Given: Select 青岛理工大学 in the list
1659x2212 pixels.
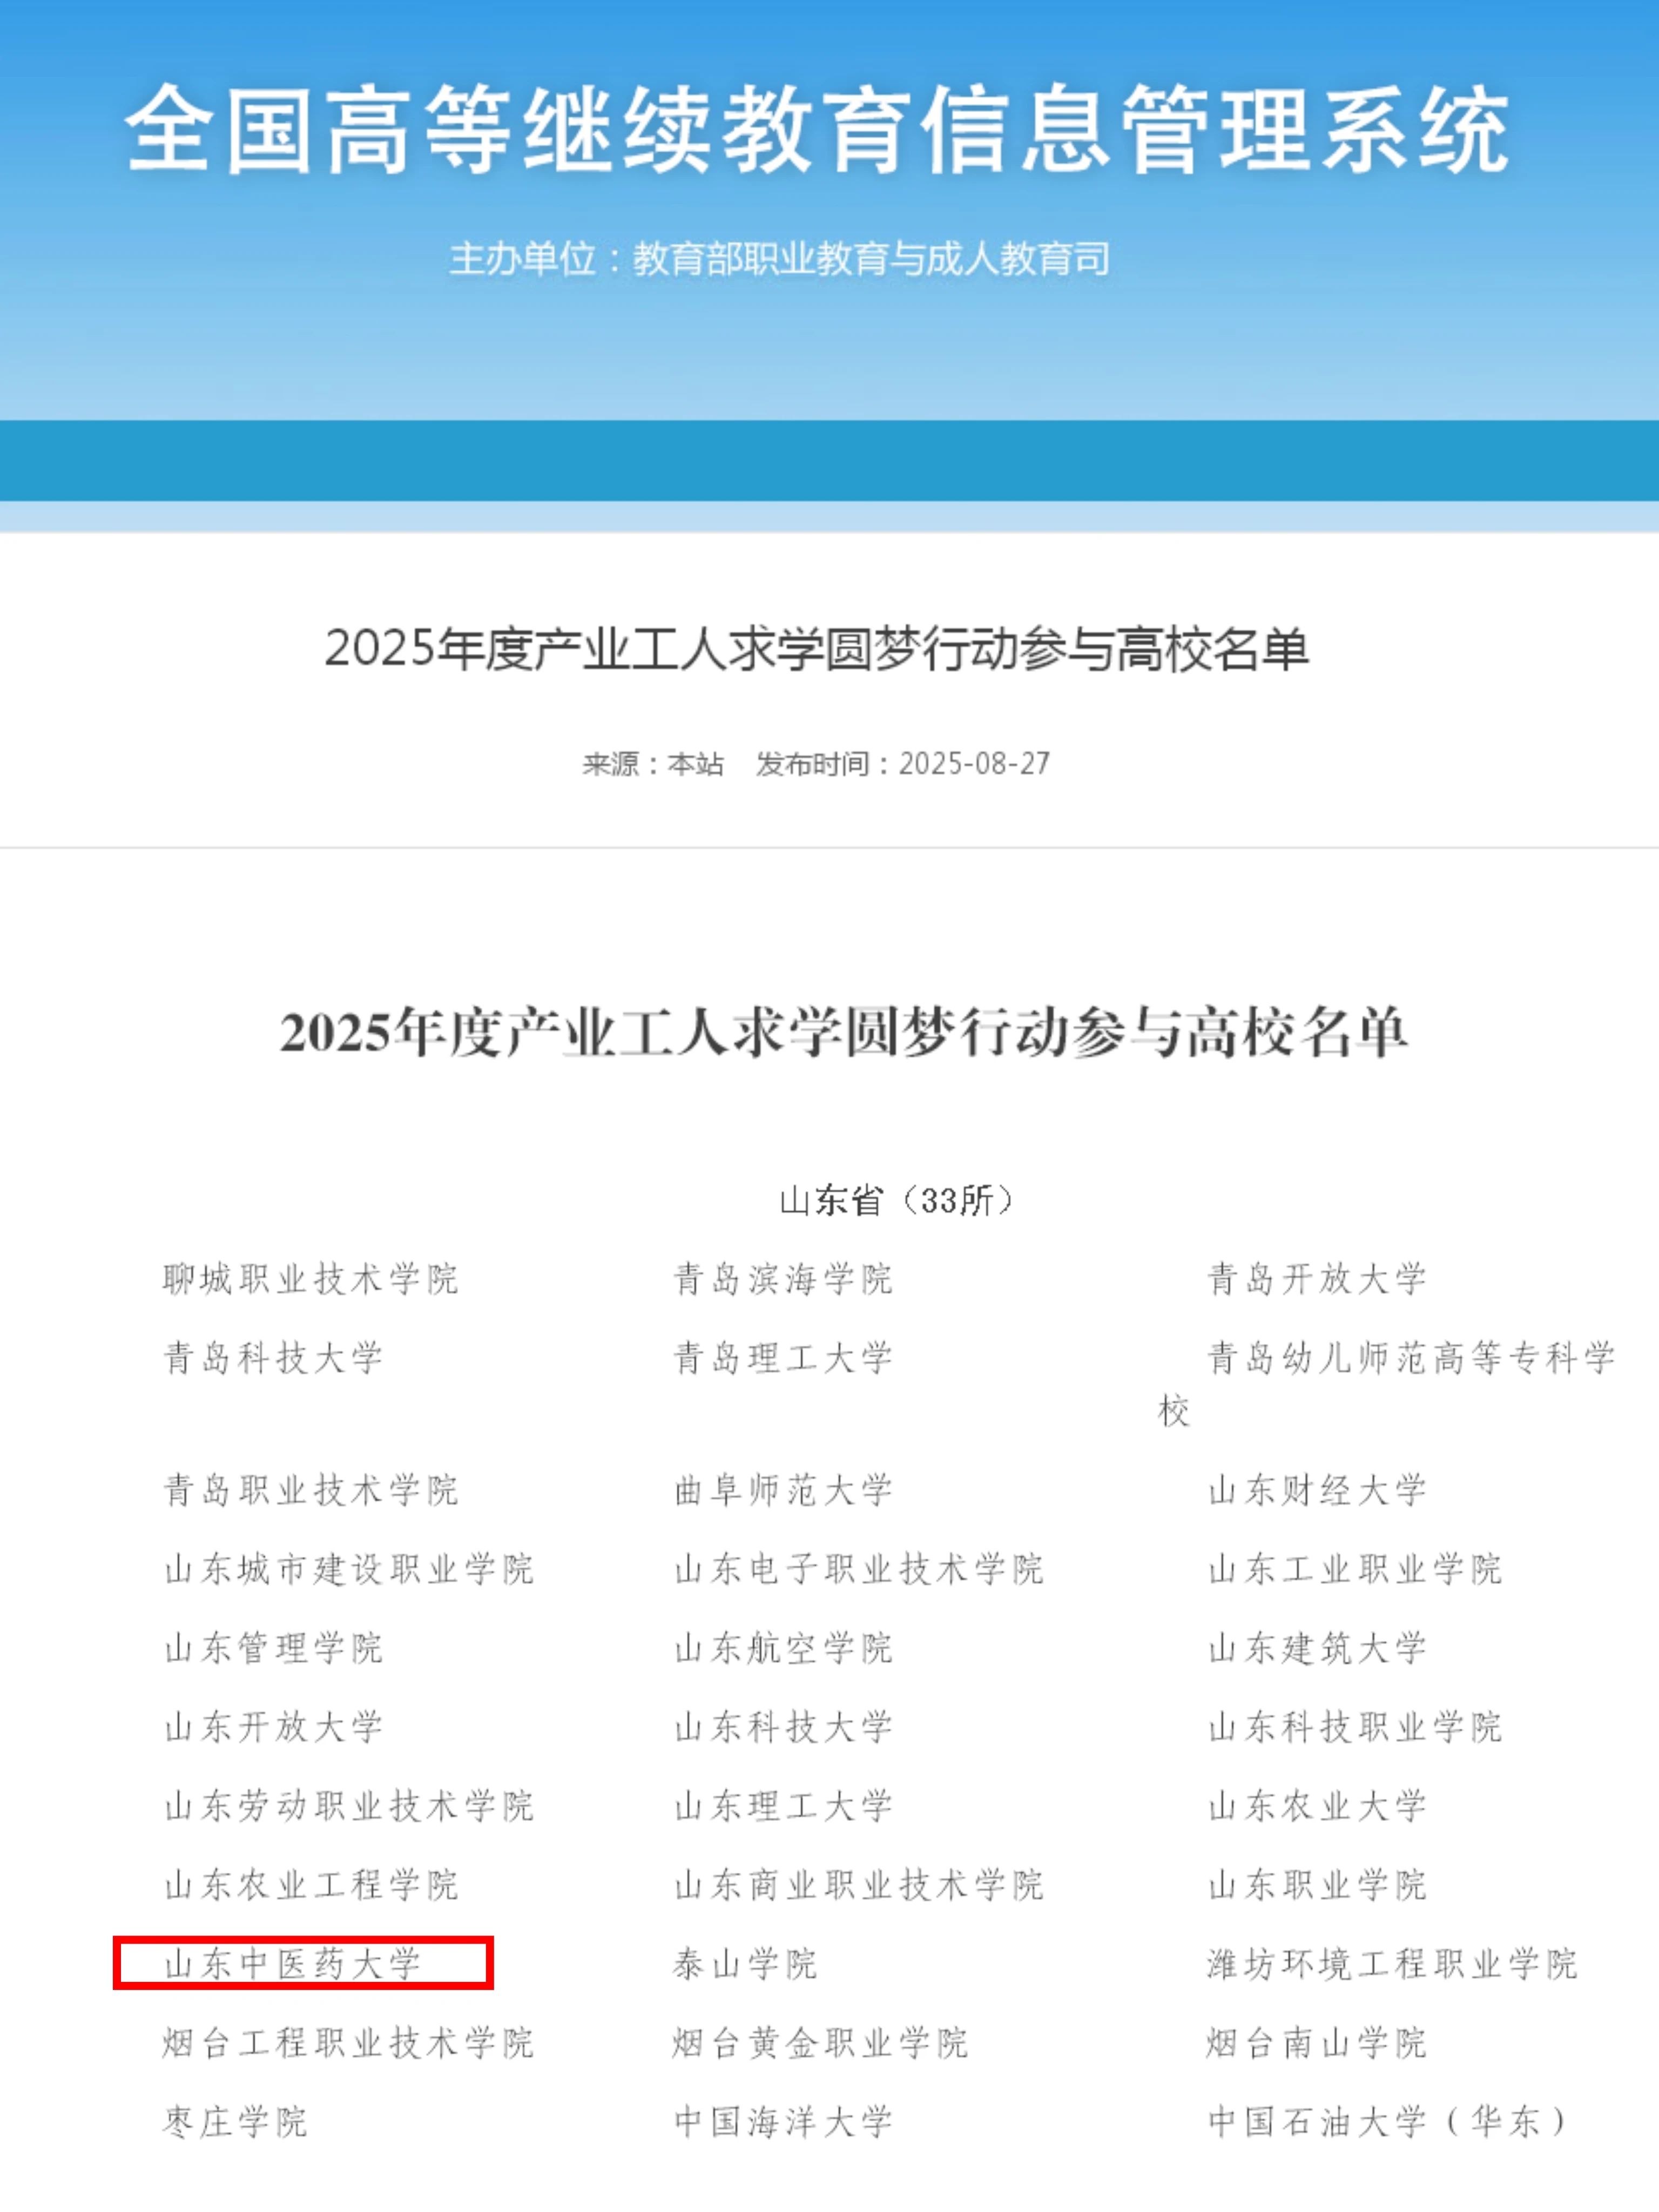Looking at the screenshot, I should [x=783, y=1358].
